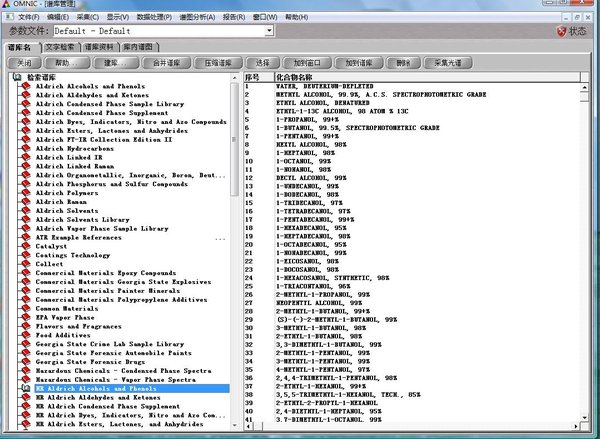
Task: Select Georgia State Crime Lab Sample Library
Action: pyautogui.click(x=110, y=344)
